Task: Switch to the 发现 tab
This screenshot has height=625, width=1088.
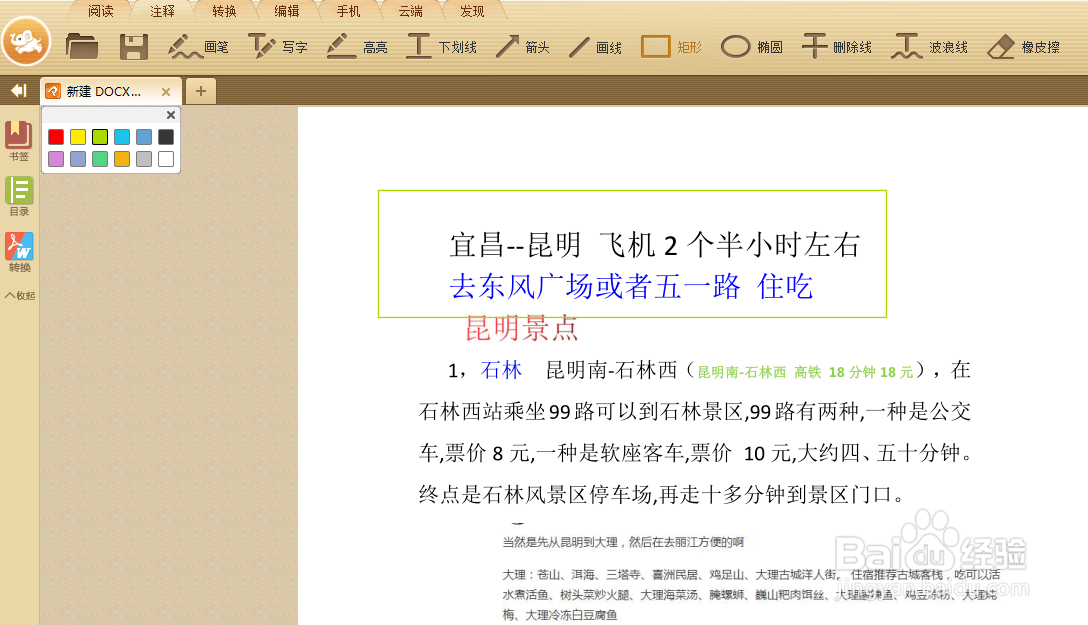Action: (472, 11)
